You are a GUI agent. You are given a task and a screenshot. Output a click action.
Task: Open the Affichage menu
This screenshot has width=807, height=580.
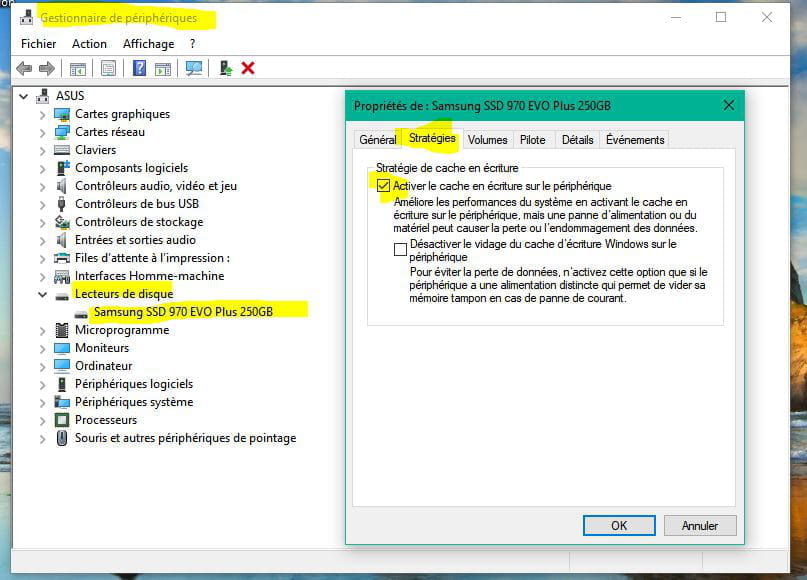click(148, 44)
